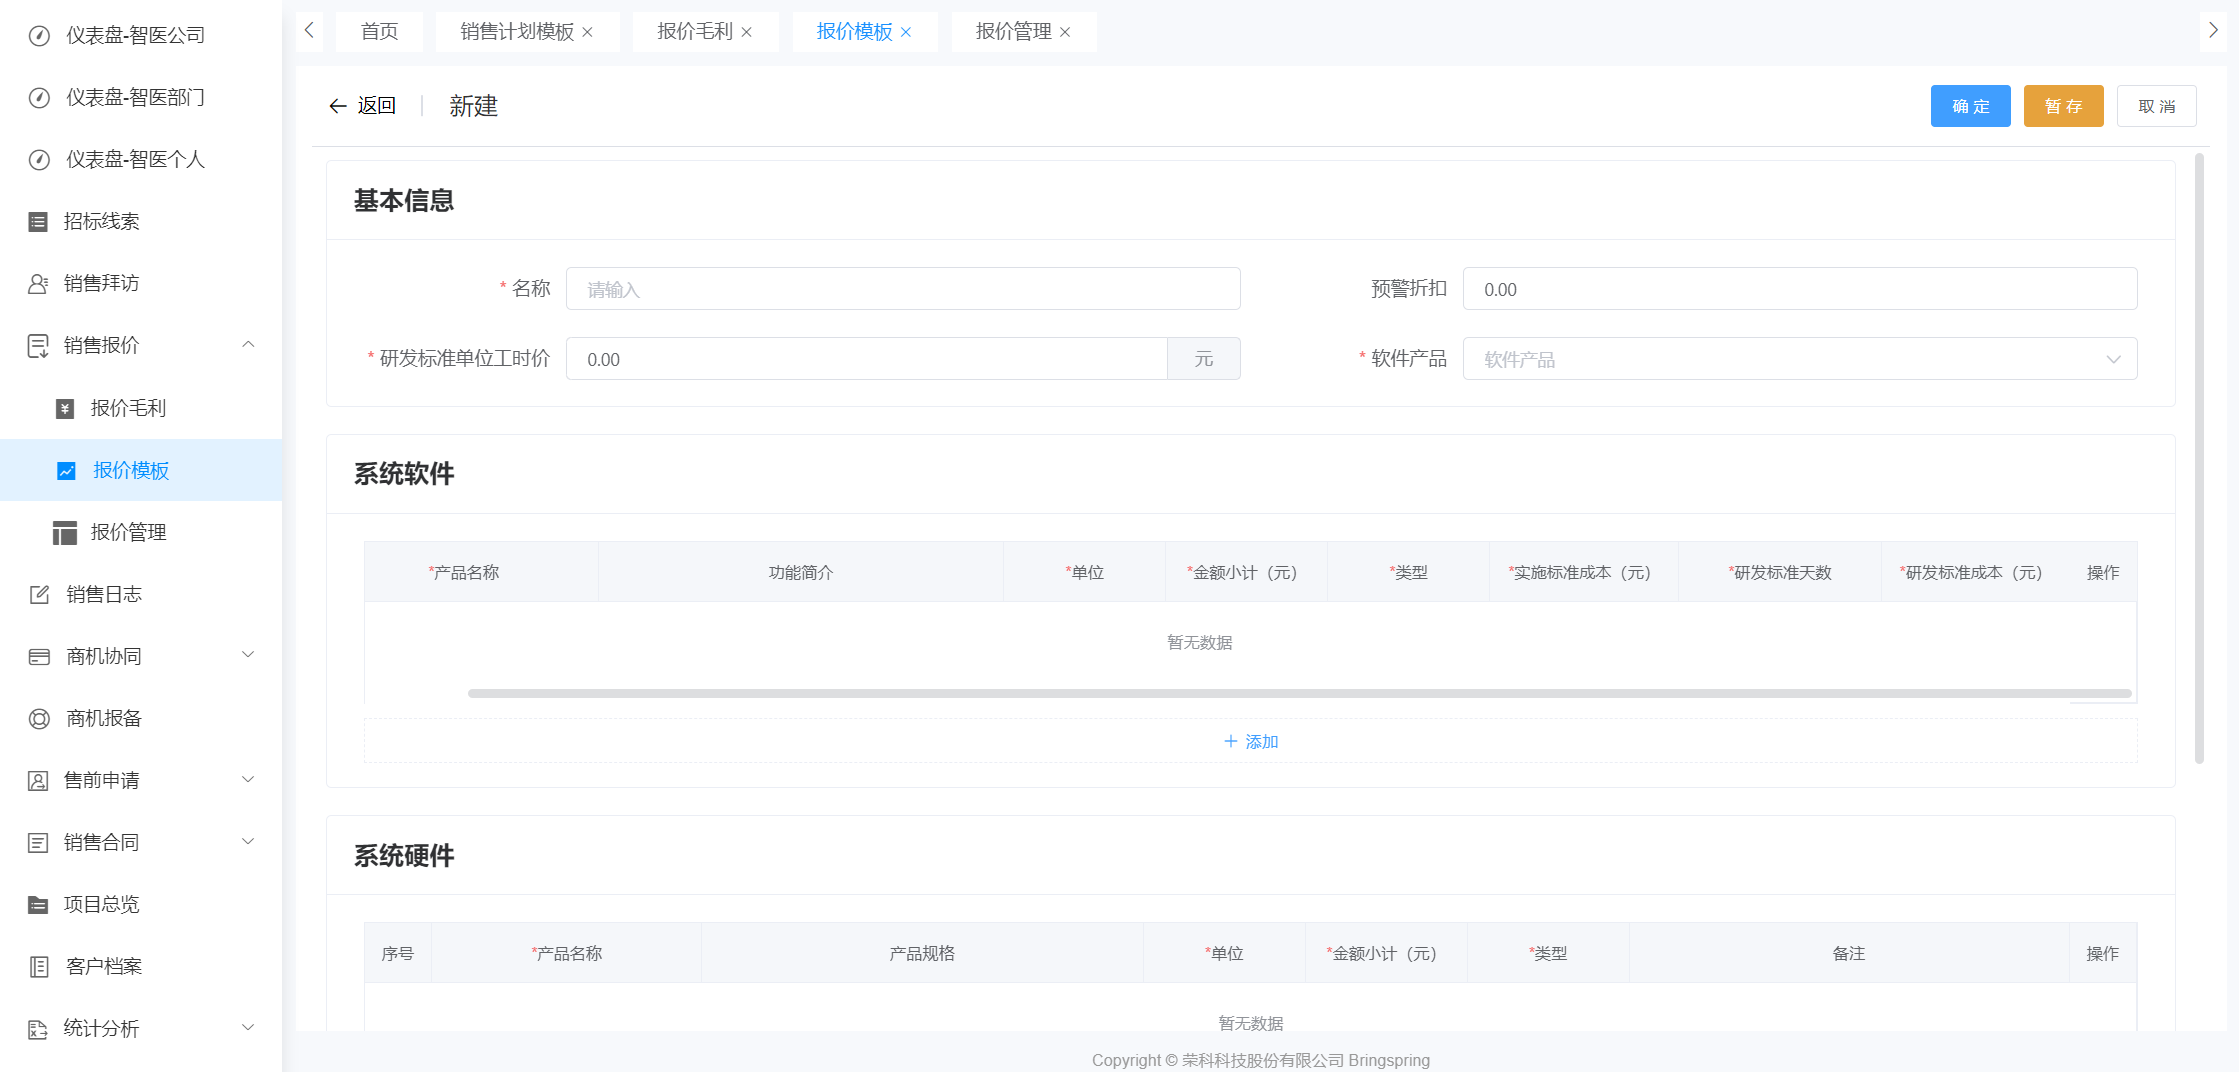Click the 商机报备 lifebuoy icon

tap(39, 719)
